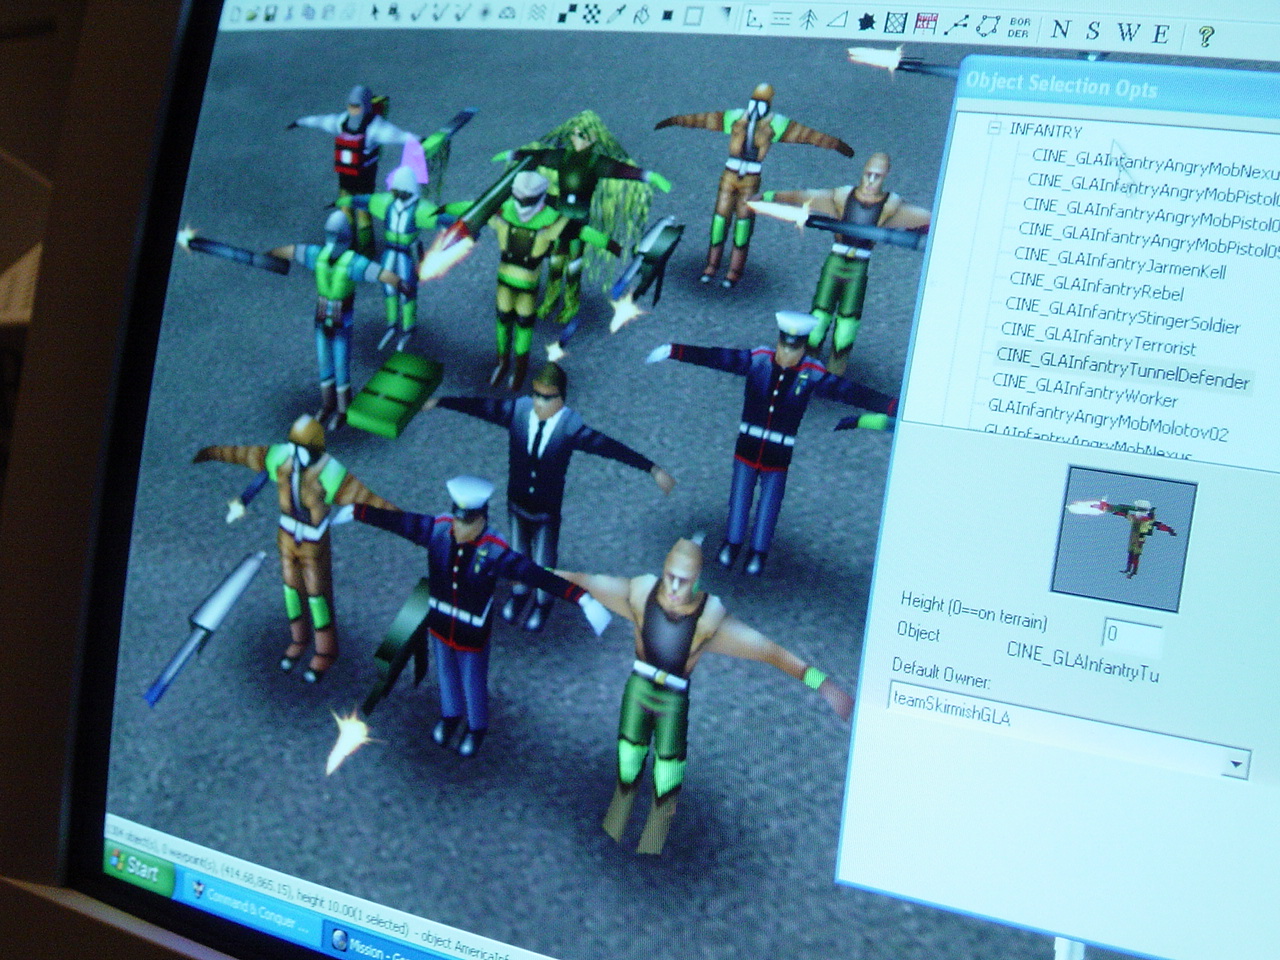This screenshot has height=960, width=1280.
Task: Select GLAInfantryAngryMobMolotov02 in the list
Action: pyautogui.click(x=1108, y=420)
